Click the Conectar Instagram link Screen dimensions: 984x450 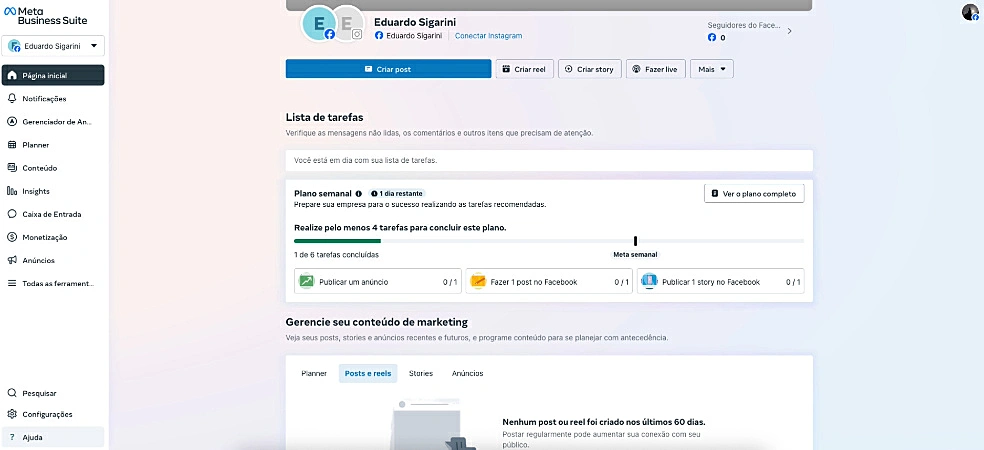(488, 36)
